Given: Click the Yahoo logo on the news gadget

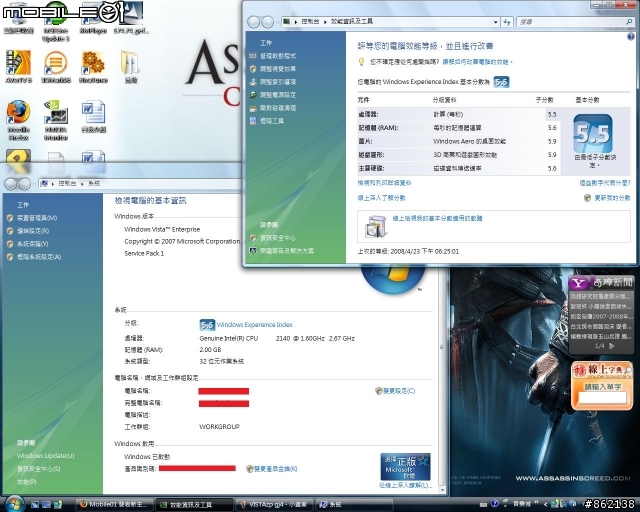Looking at the screenshot, I should coord(578,283).
